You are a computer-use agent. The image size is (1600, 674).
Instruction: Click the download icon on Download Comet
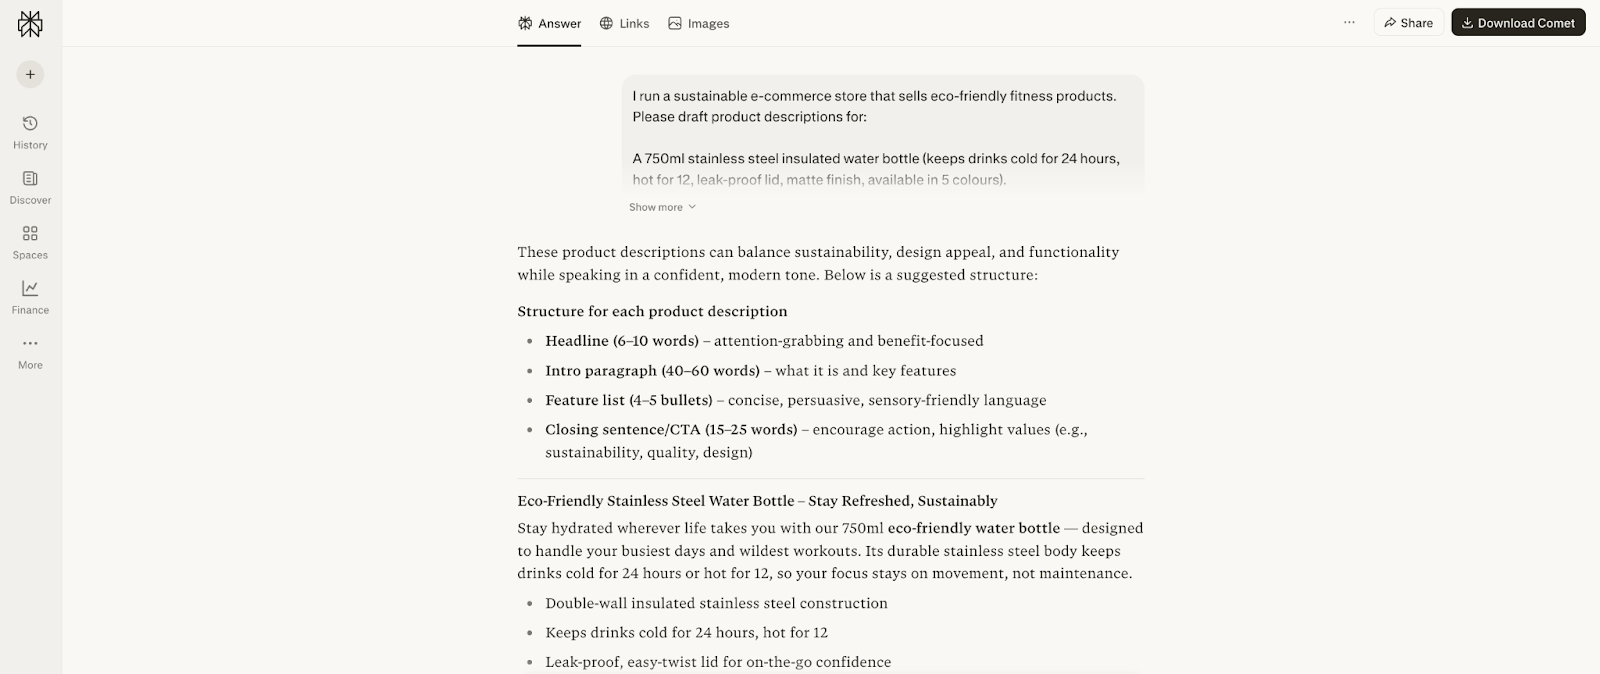[x=1469, y=22]
